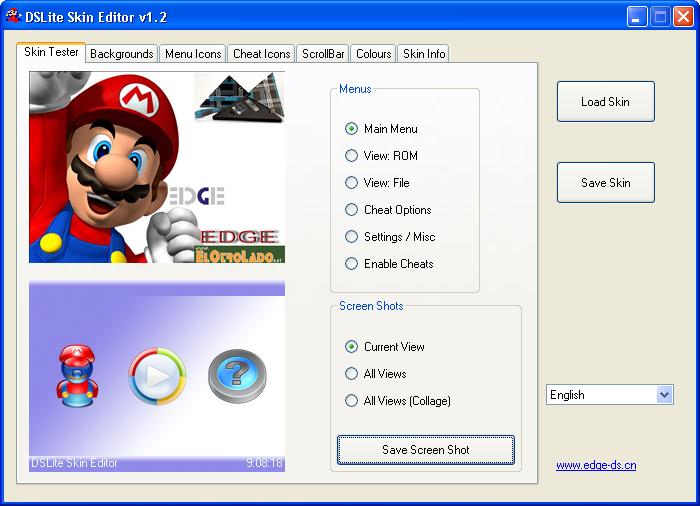This screenshot has width=700, height=506.
Task: Switch to the Skin Tester tab
Action: pos(51,52)
